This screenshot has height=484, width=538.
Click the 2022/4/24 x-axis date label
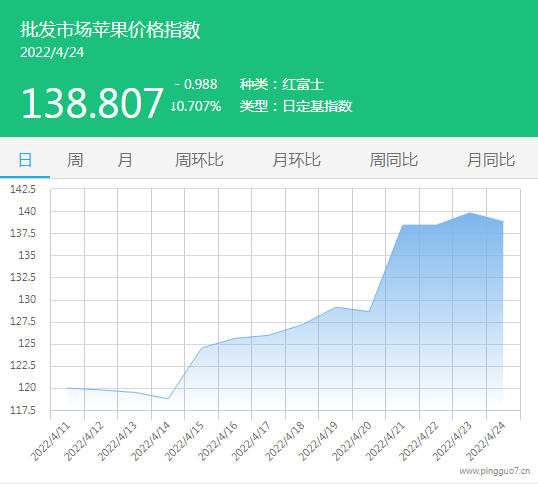486,441
